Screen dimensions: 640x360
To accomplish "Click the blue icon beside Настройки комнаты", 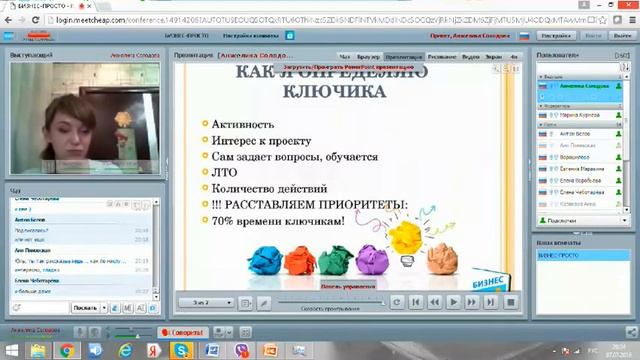I will (290, 36).
